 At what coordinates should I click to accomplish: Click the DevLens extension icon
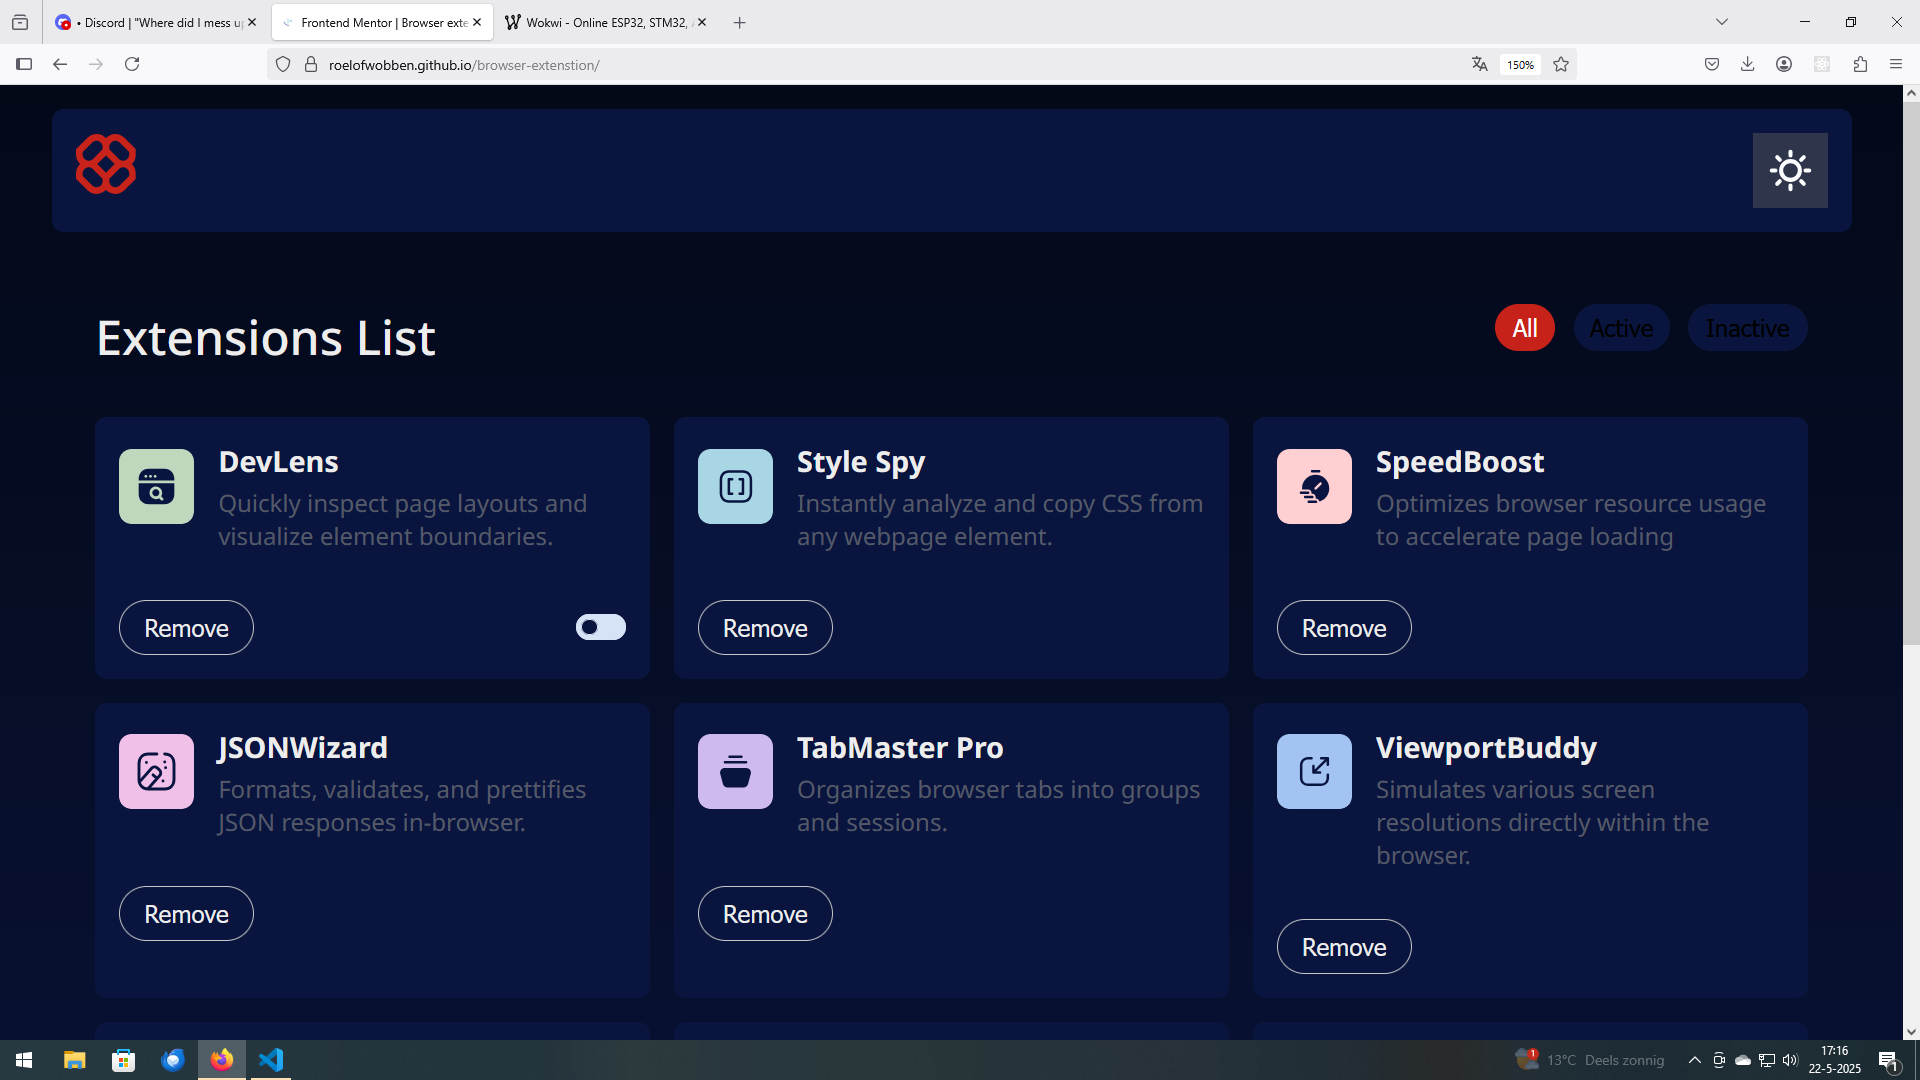(156, 487)
